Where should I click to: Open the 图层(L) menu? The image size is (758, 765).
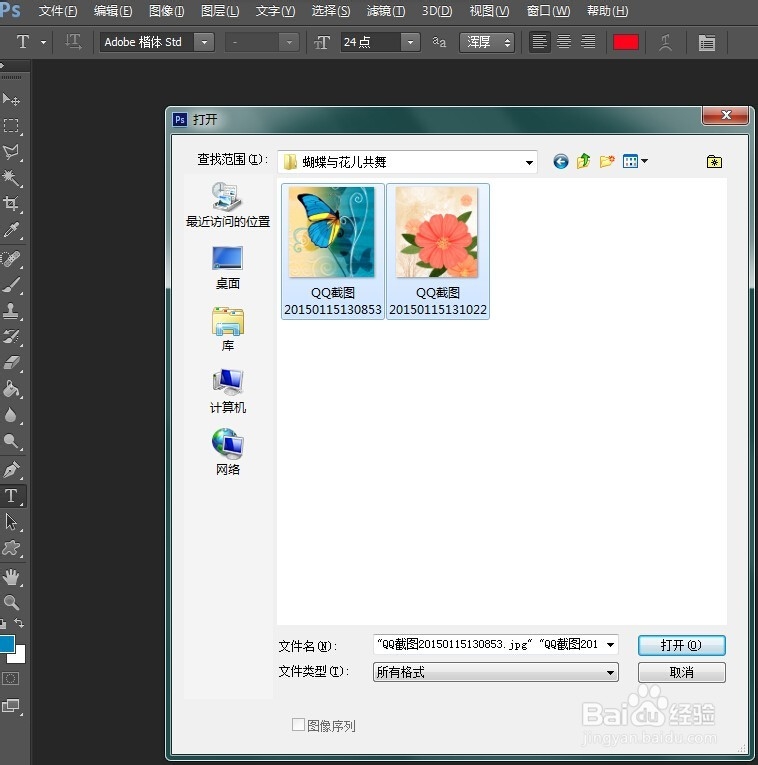coord(220,11)
